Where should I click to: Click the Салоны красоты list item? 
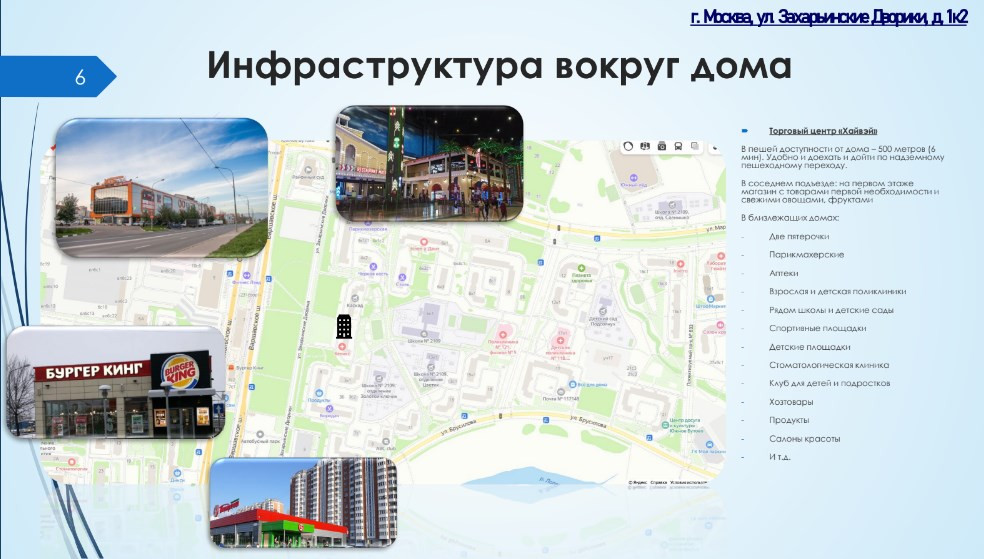click(x=805, y=439)
